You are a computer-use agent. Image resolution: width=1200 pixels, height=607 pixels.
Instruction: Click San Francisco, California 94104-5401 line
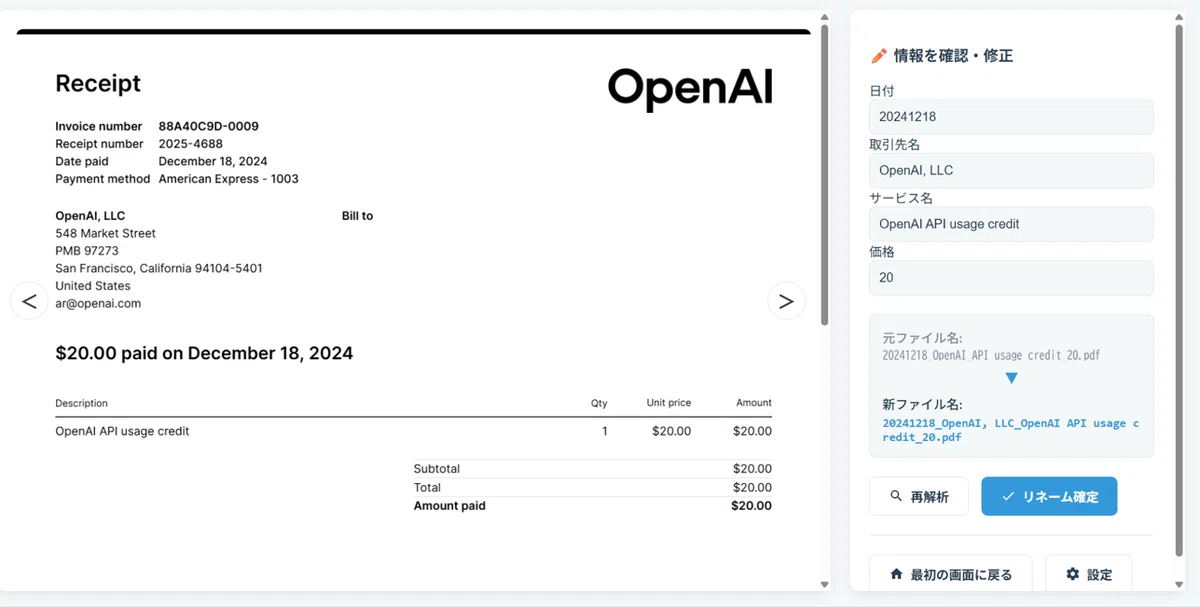point(159,268)
